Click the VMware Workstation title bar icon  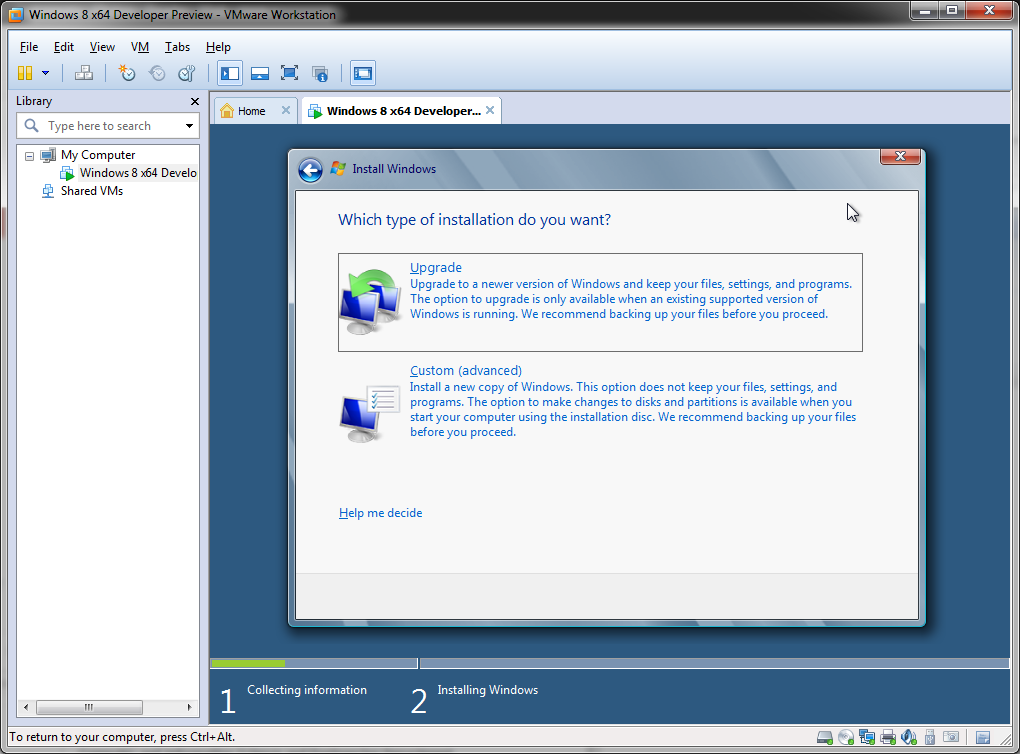(16, 14)
